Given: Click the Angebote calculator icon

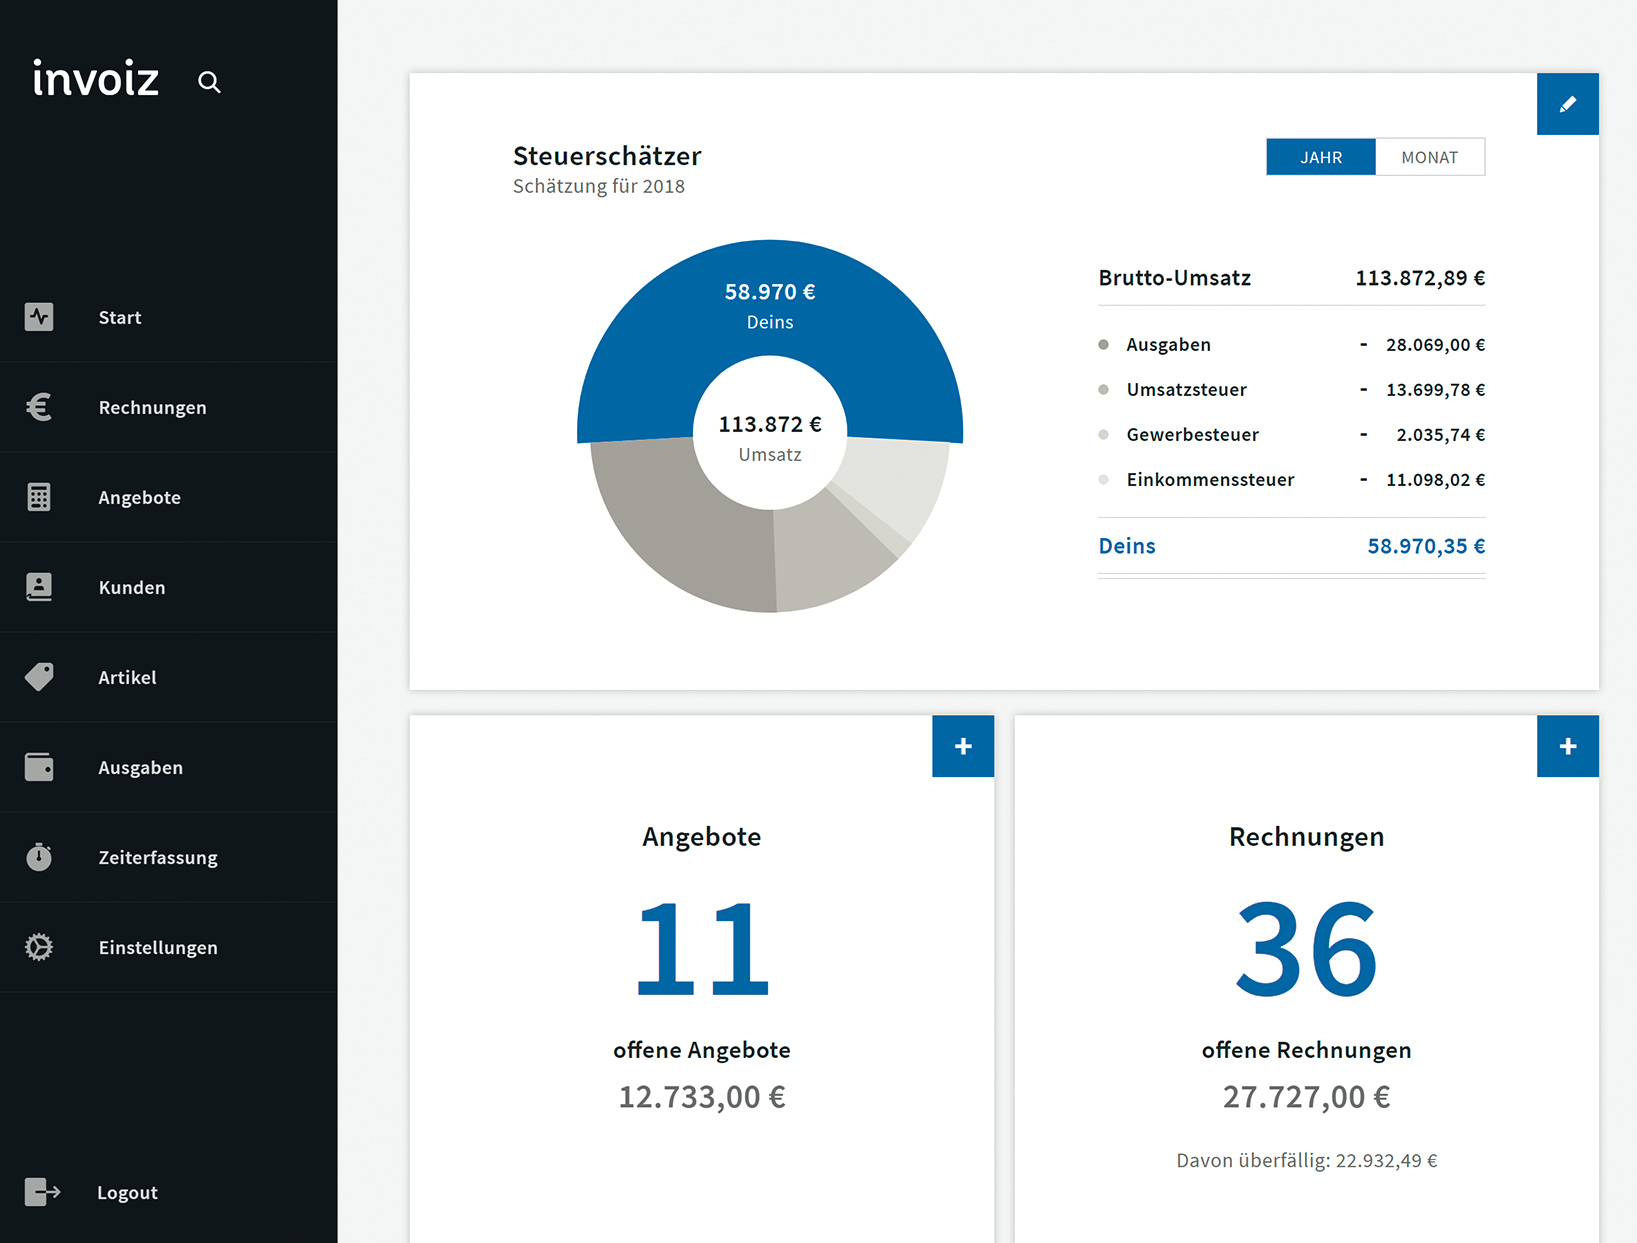Looking at the screenshot, I should click(39, 497).
